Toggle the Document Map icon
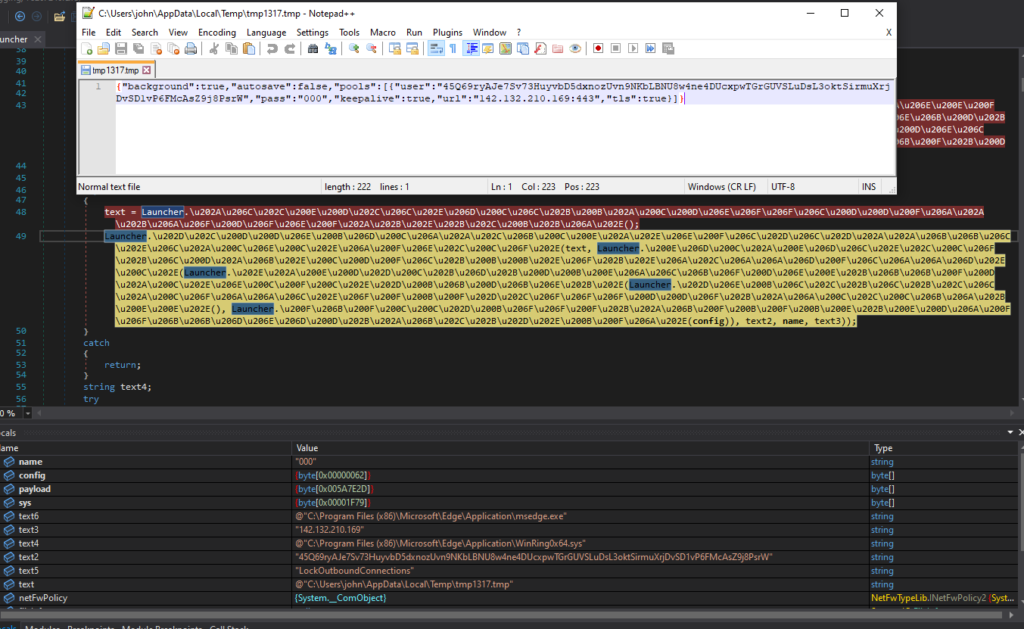Viewport: 1024px width, 629px height. pos(505,49)
